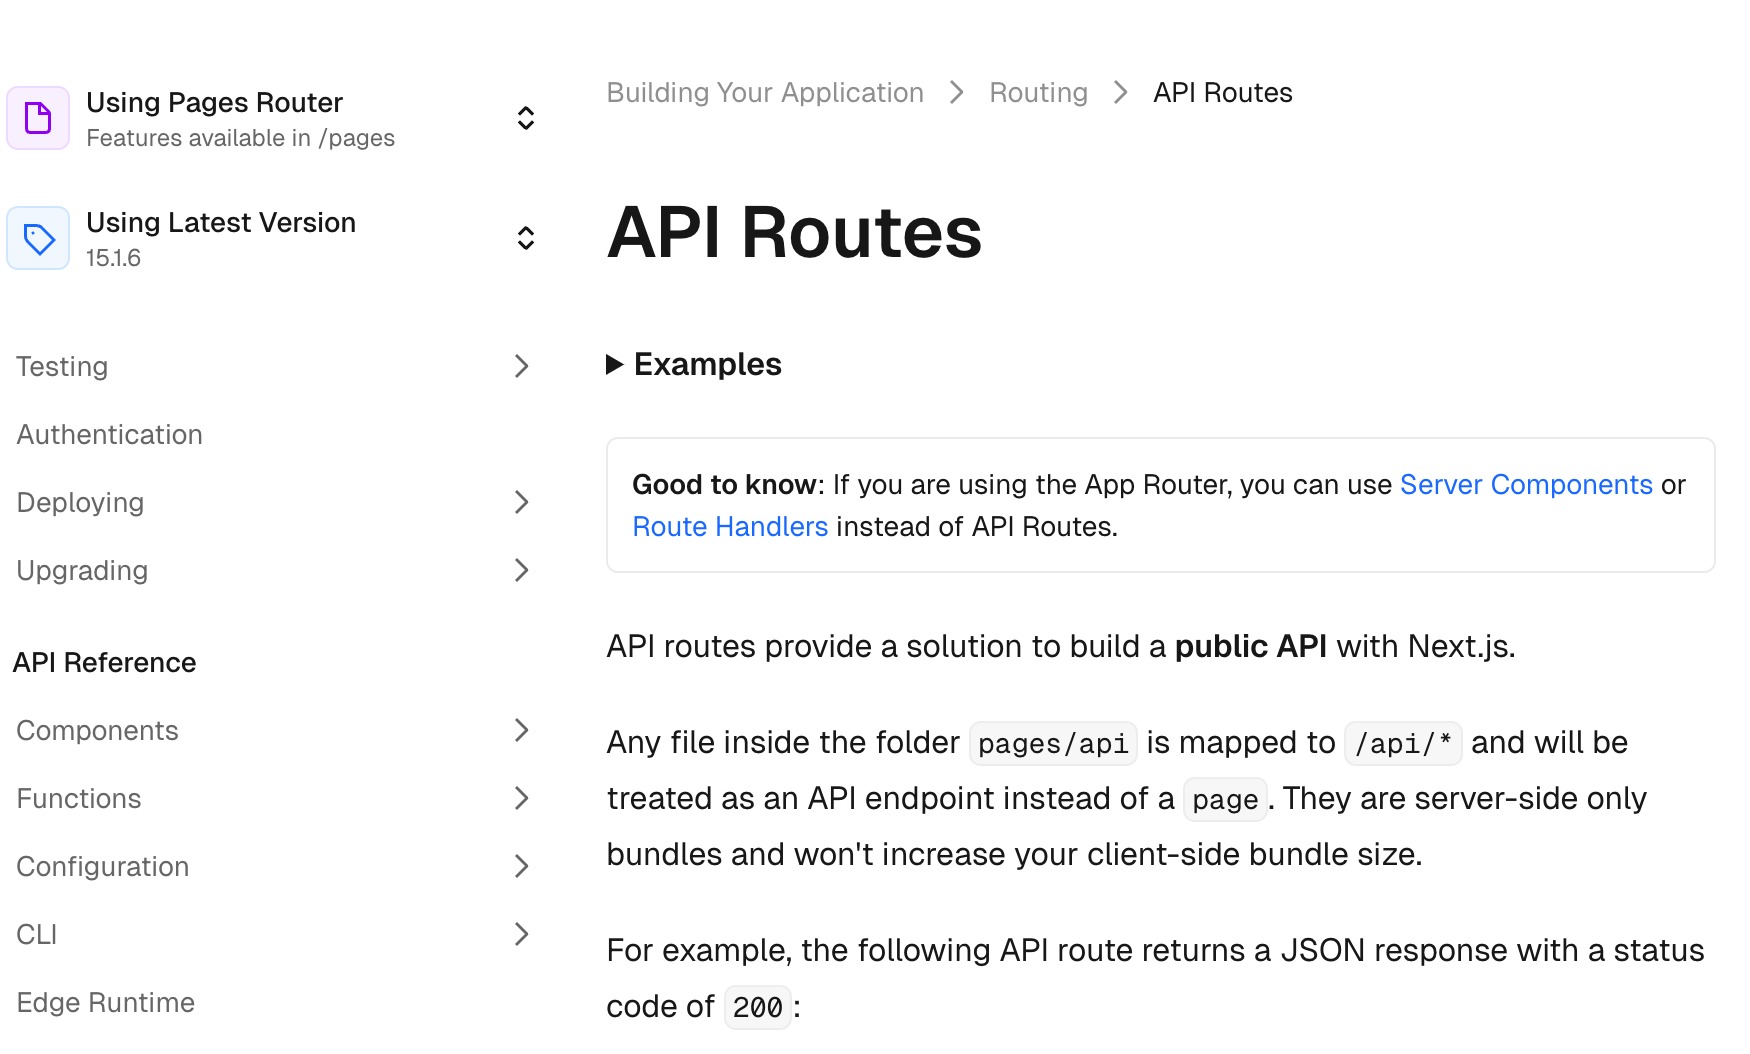The width and height of the screenshot is (1750, 1054).
Task: Expand the Functions section chevron
Action: click(x=521, y=798)
